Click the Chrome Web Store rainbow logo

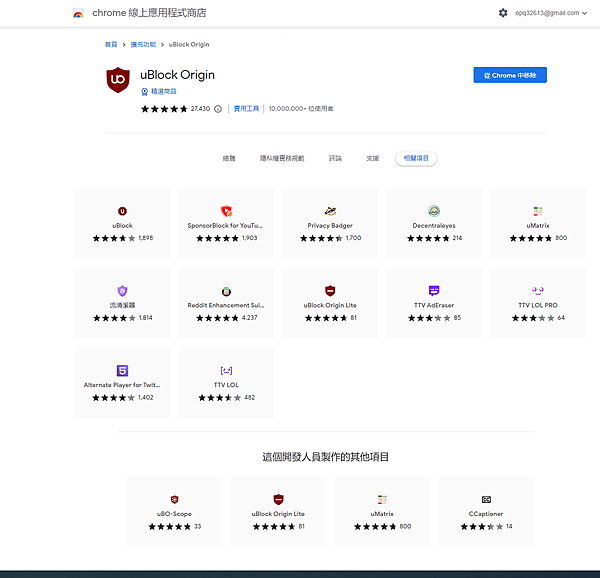coord(78,13)
